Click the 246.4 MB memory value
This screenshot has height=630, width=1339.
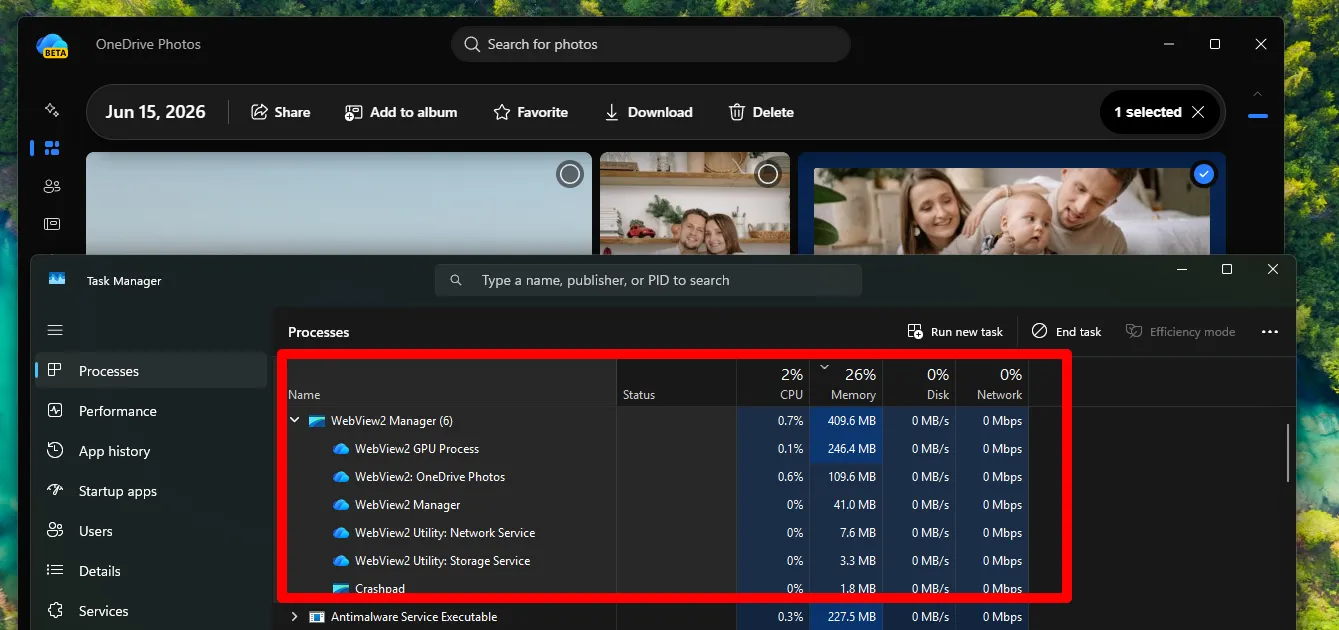[851, 449]
